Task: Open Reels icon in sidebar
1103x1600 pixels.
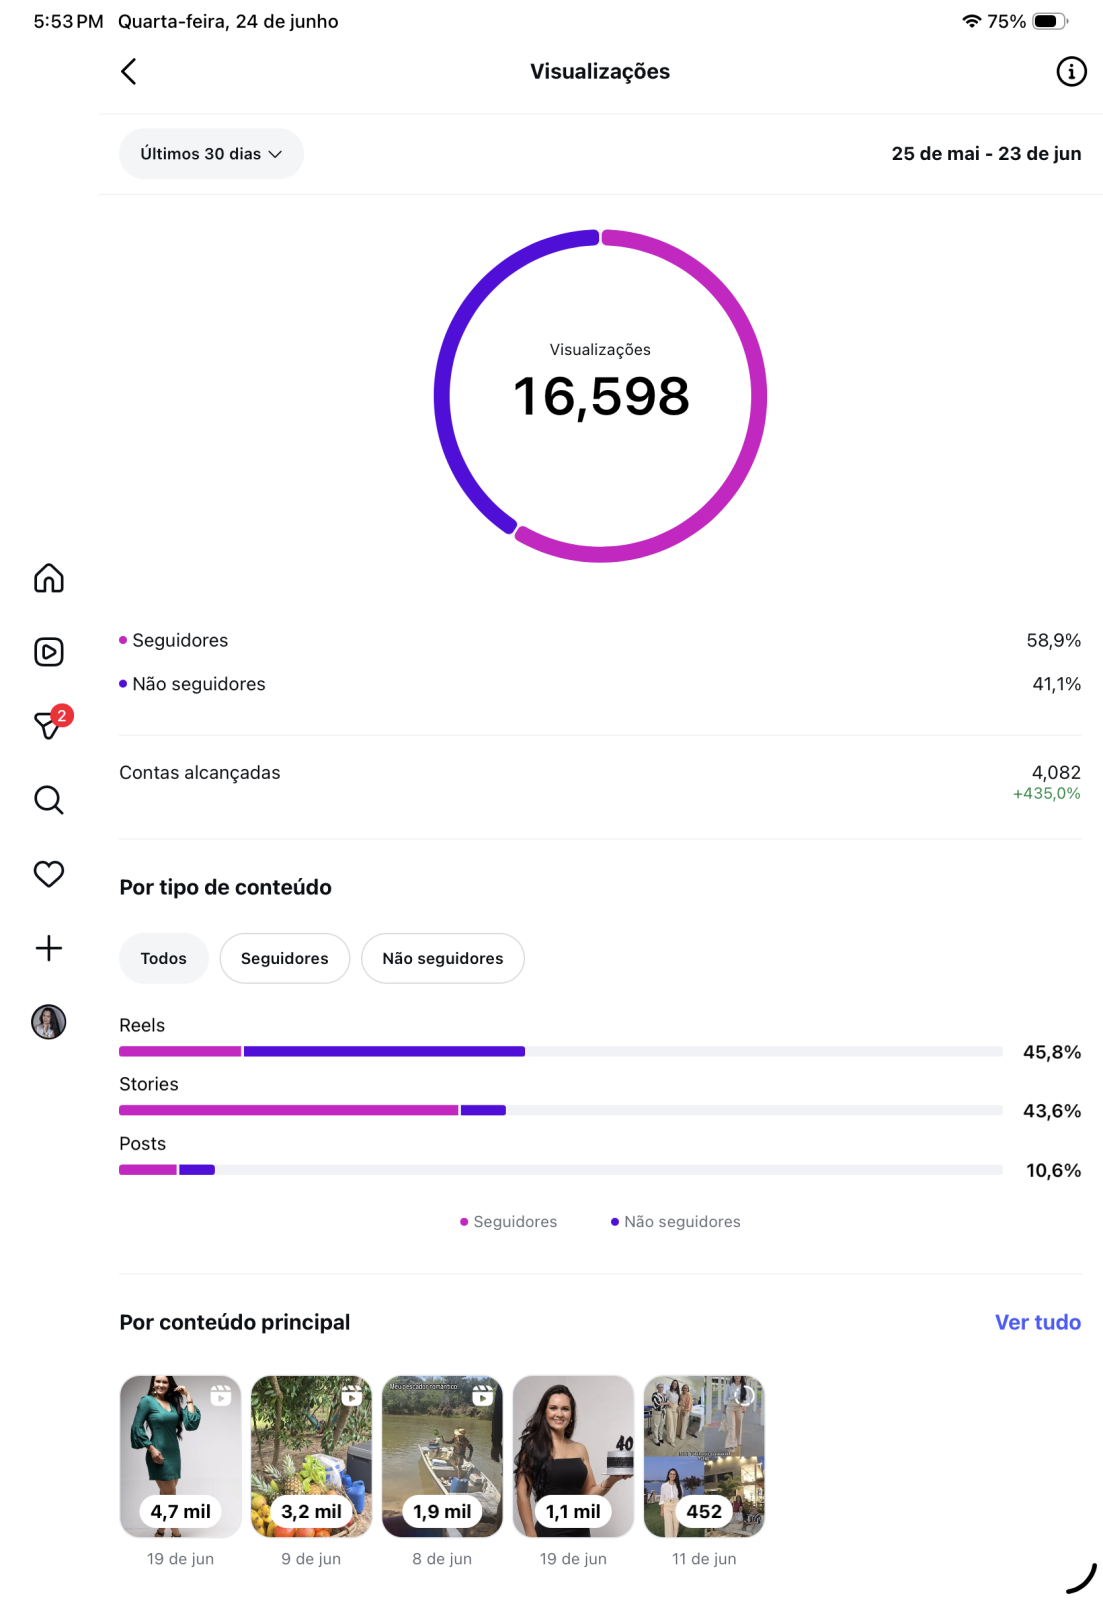Action: [49, 652]
